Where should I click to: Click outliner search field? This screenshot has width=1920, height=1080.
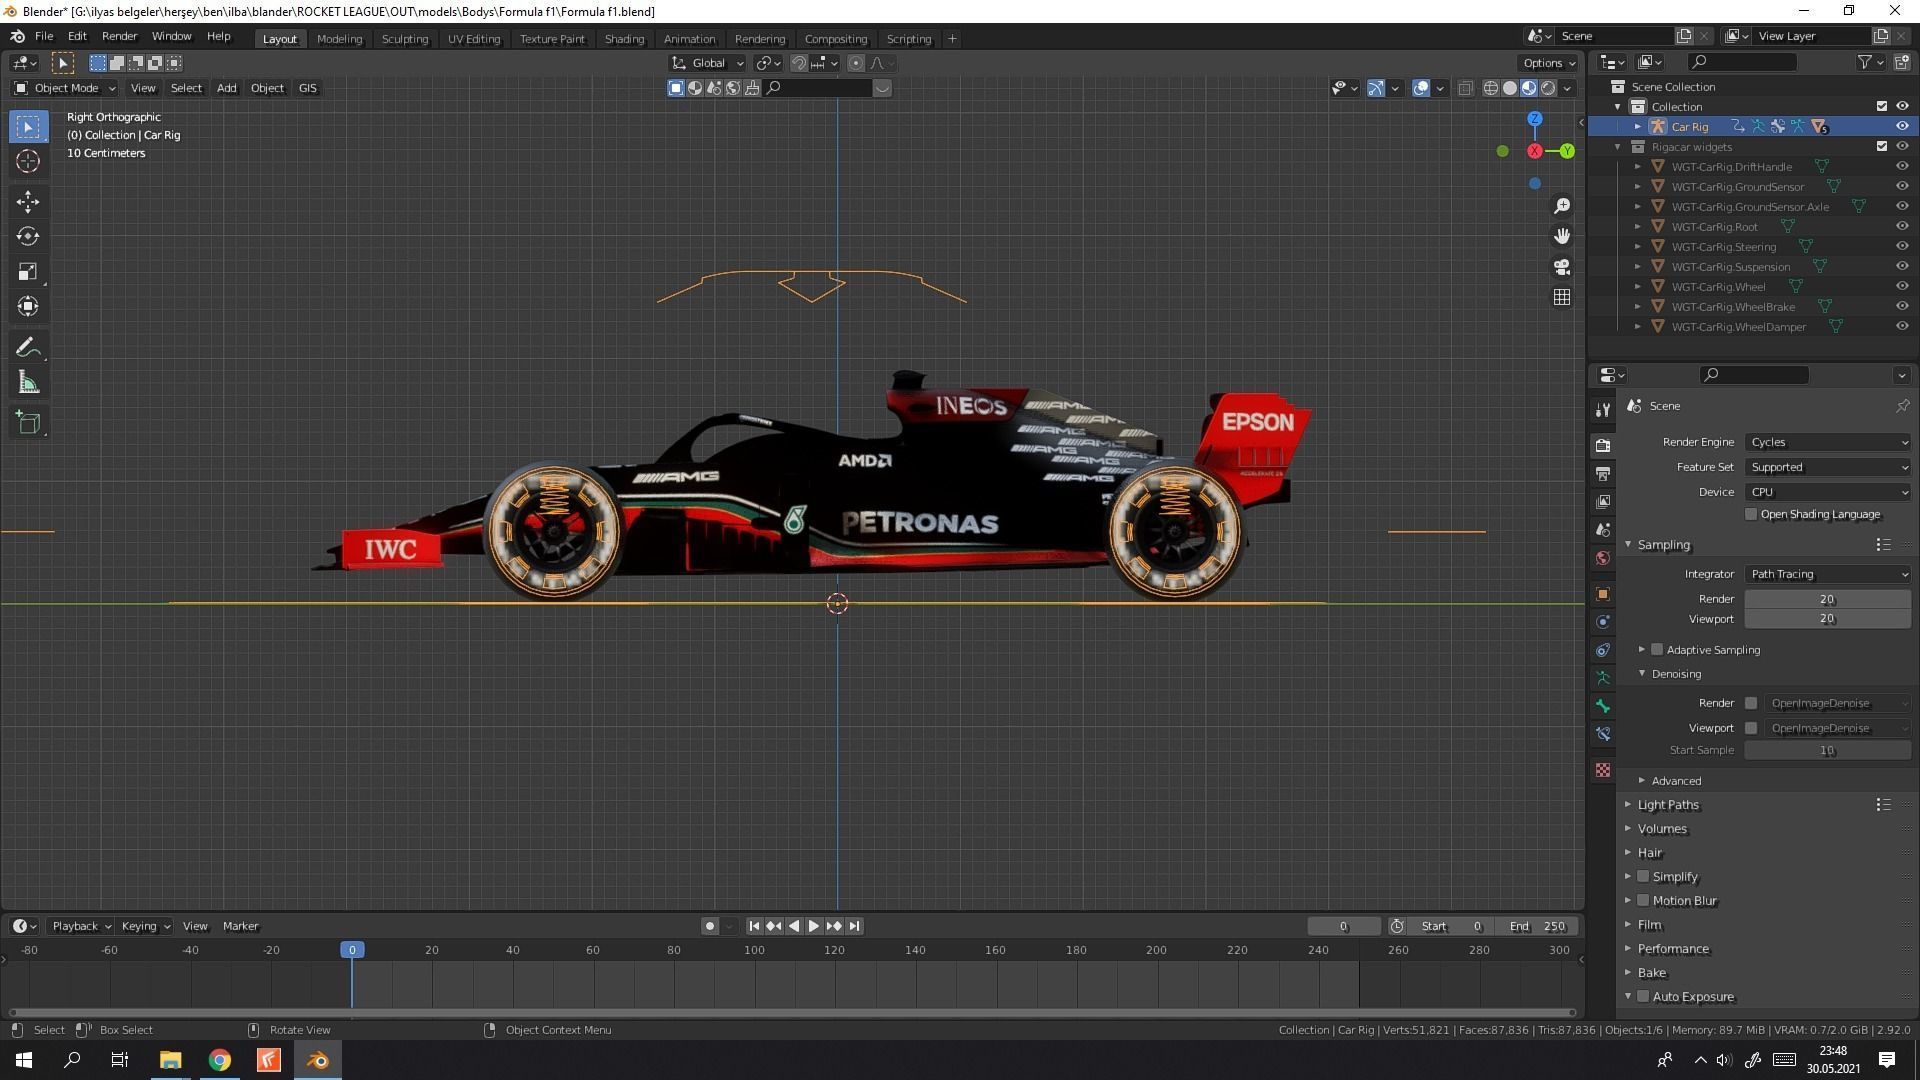pos(1742,62)
